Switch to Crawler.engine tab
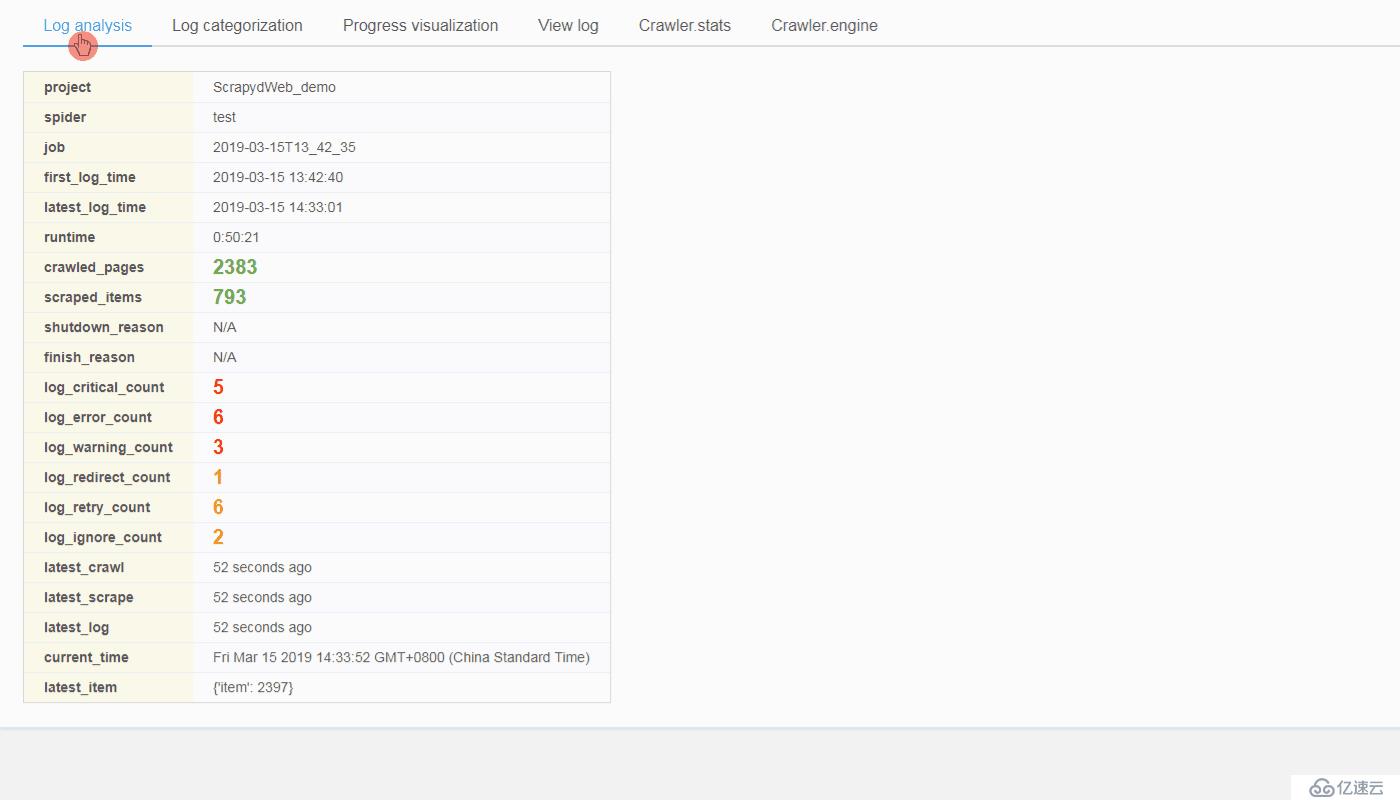 click(x=824, y=26)
